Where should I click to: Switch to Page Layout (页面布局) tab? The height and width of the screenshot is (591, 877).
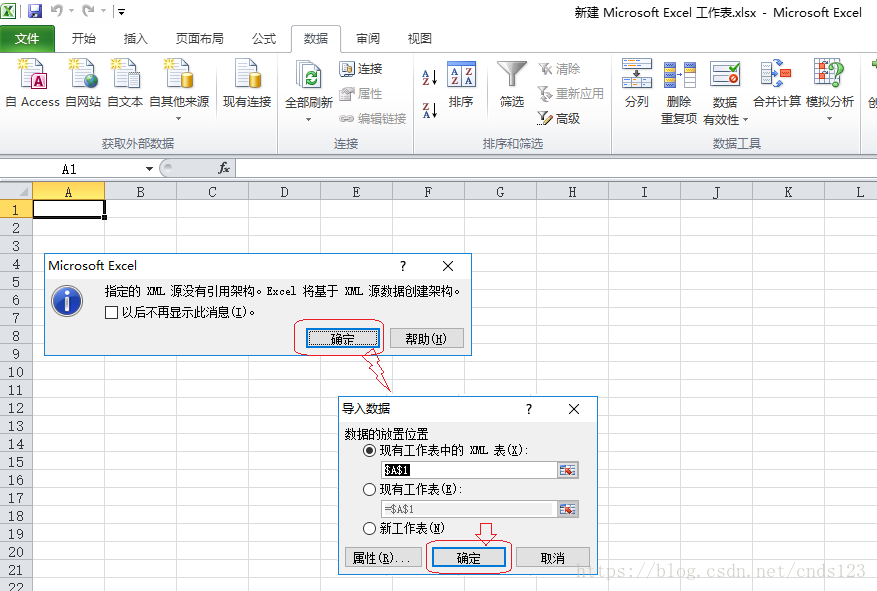(x=200, y=39)
